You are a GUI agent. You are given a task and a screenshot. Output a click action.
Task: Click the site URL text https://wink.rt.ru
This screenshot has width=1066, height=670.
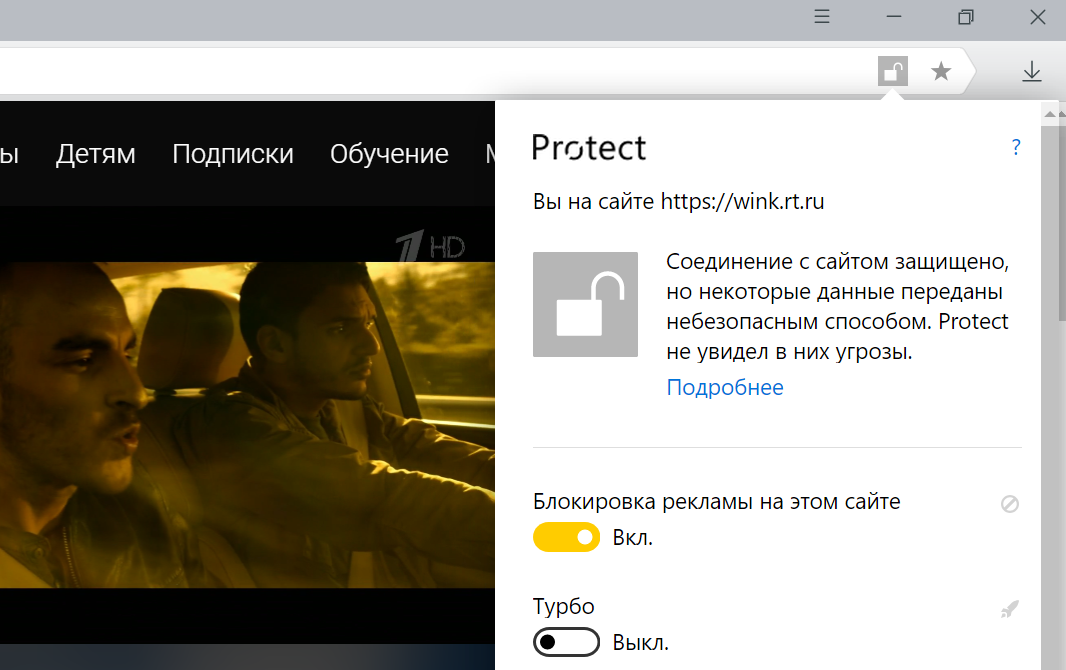coord(742,201)
